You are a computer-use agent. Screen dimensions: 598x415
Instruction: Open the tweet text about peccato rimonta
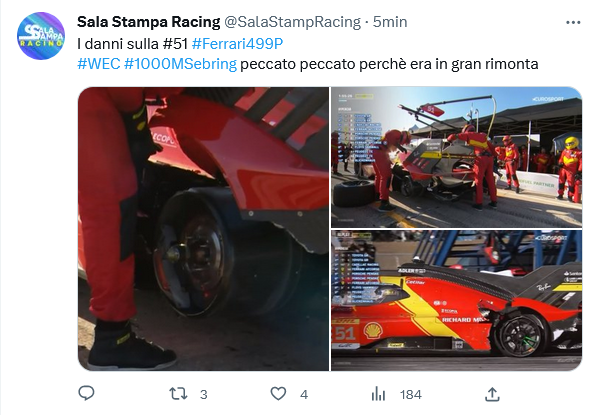coord(389,64)
